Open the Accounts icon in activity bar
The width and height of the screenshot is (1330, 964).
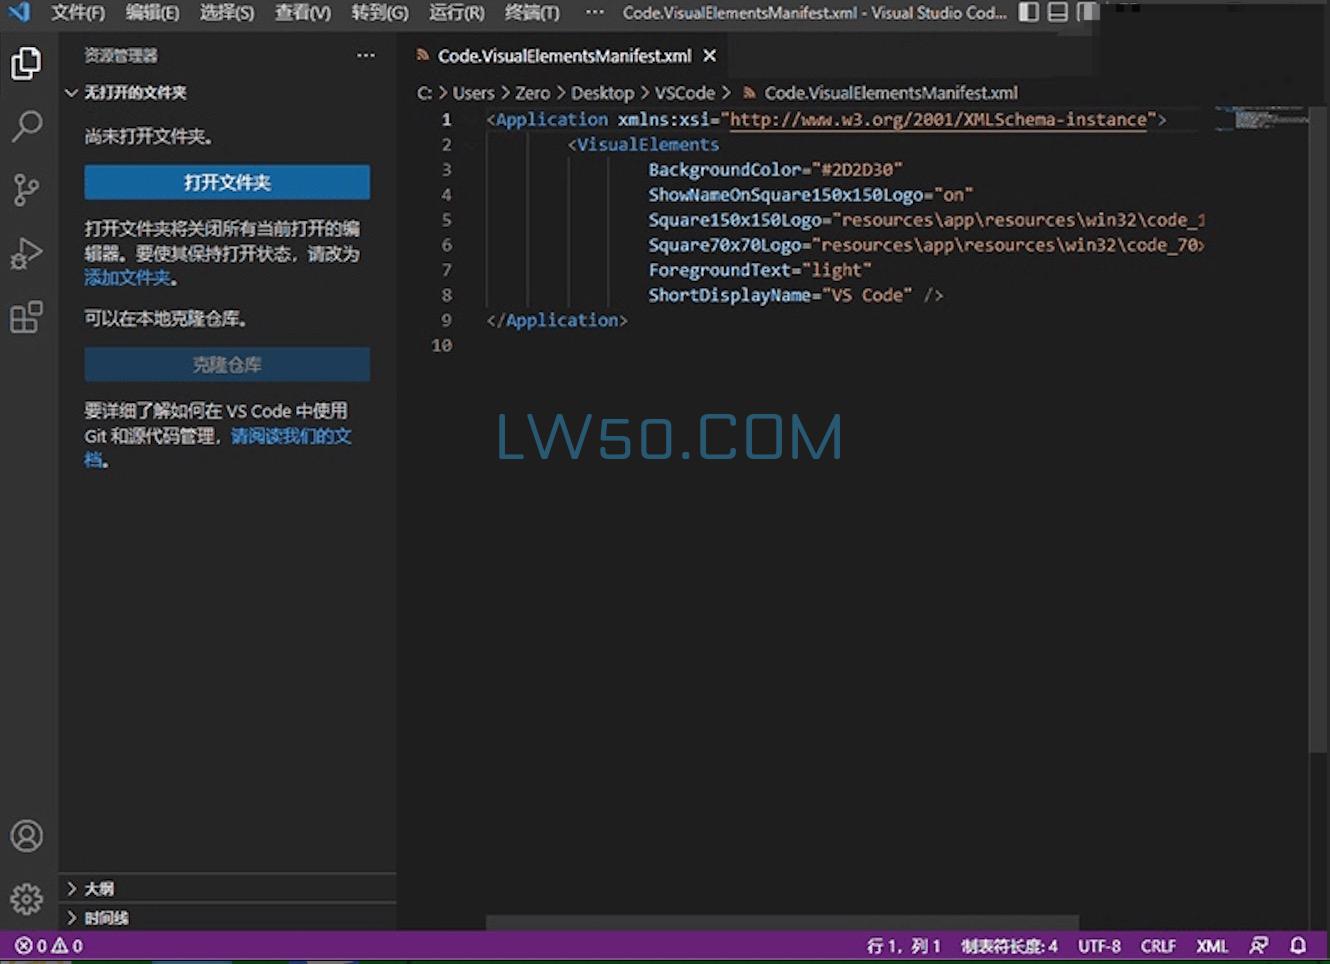(x=27, y=835)
